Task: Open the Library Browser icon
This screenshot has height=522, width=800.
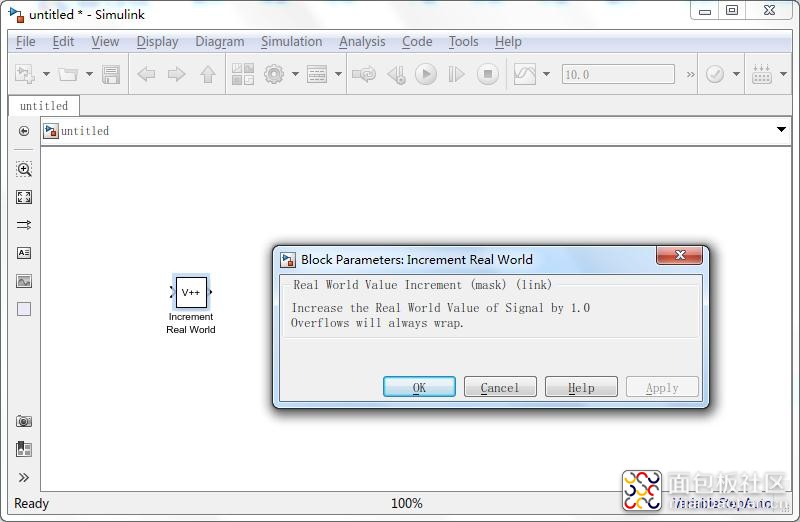Action: click(x=243, y=74)
